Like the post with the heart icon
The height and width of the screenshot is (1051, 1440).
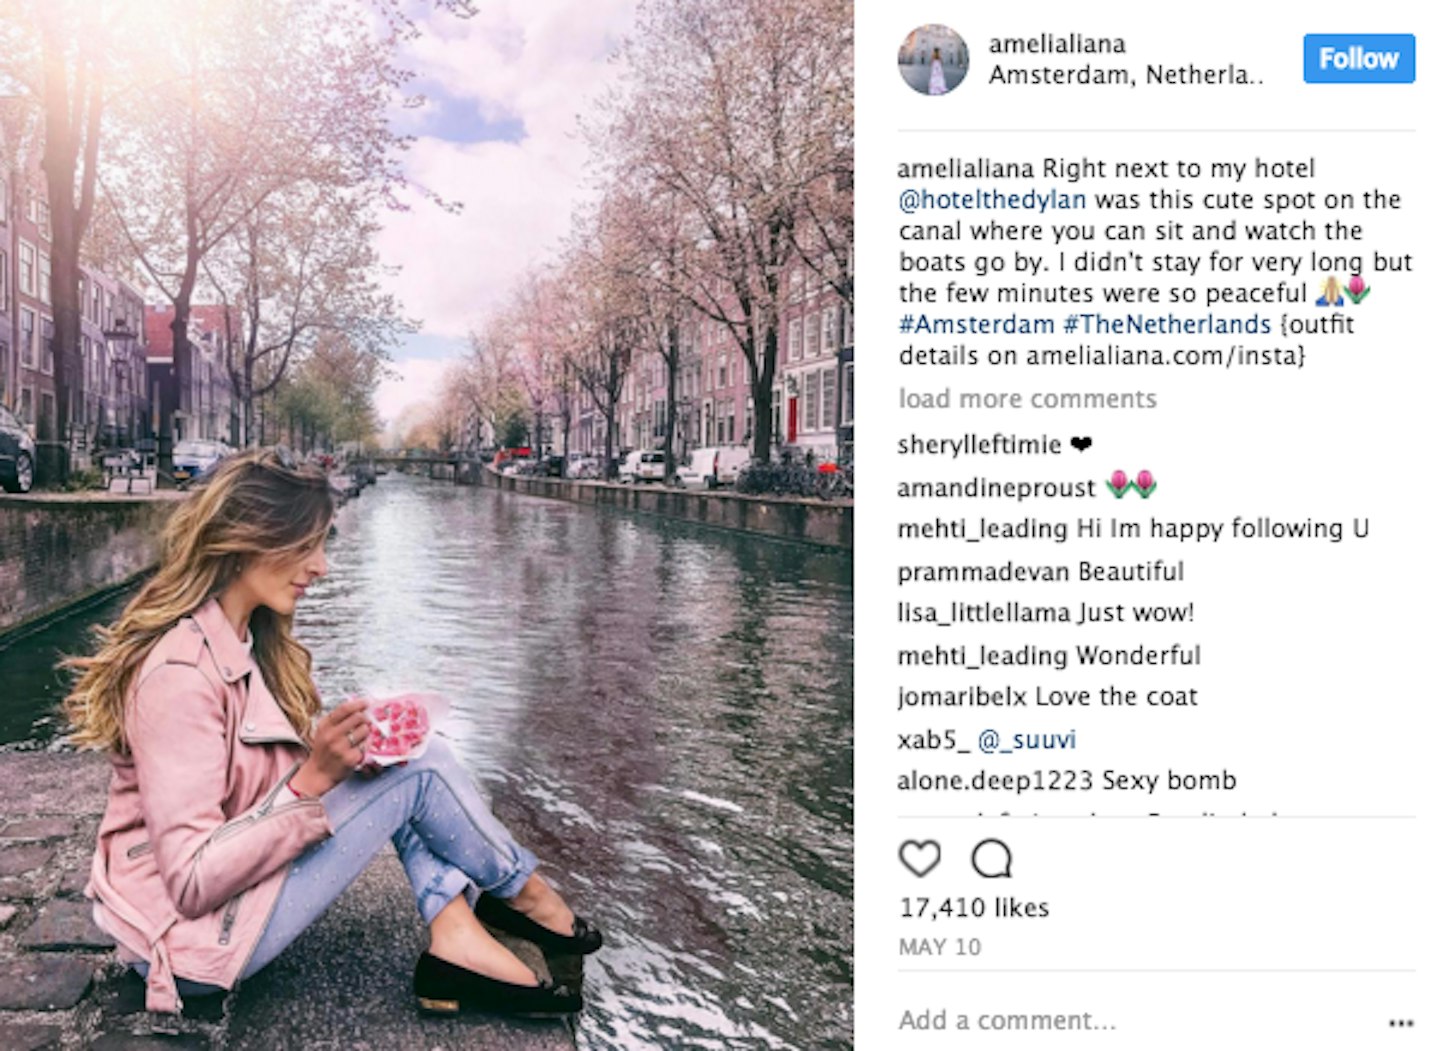pos(919,859)
